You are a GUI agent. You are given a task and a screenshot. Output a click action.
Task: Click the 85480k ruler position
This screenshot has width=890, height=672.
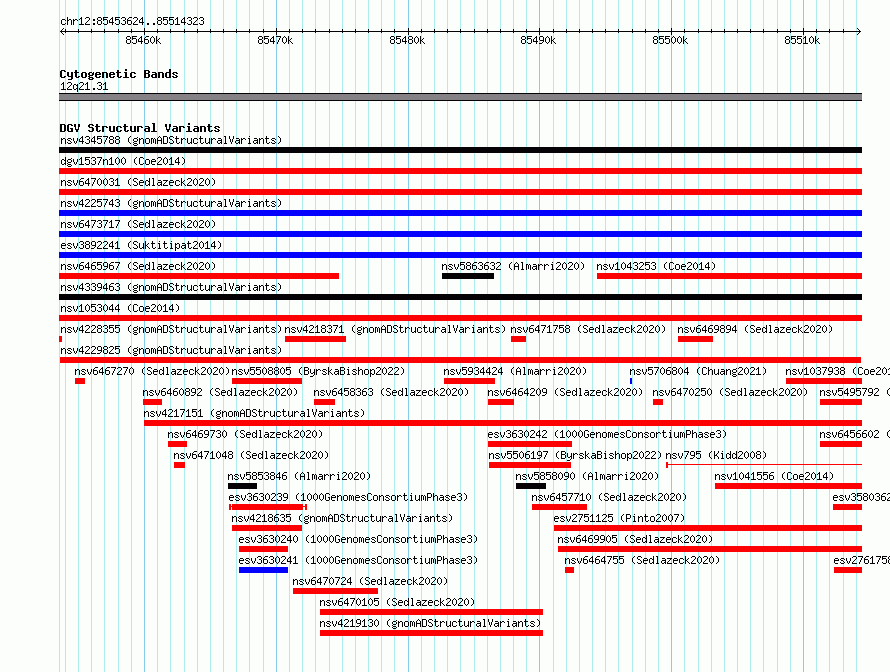pyautogui.click(x=407, y=40)
